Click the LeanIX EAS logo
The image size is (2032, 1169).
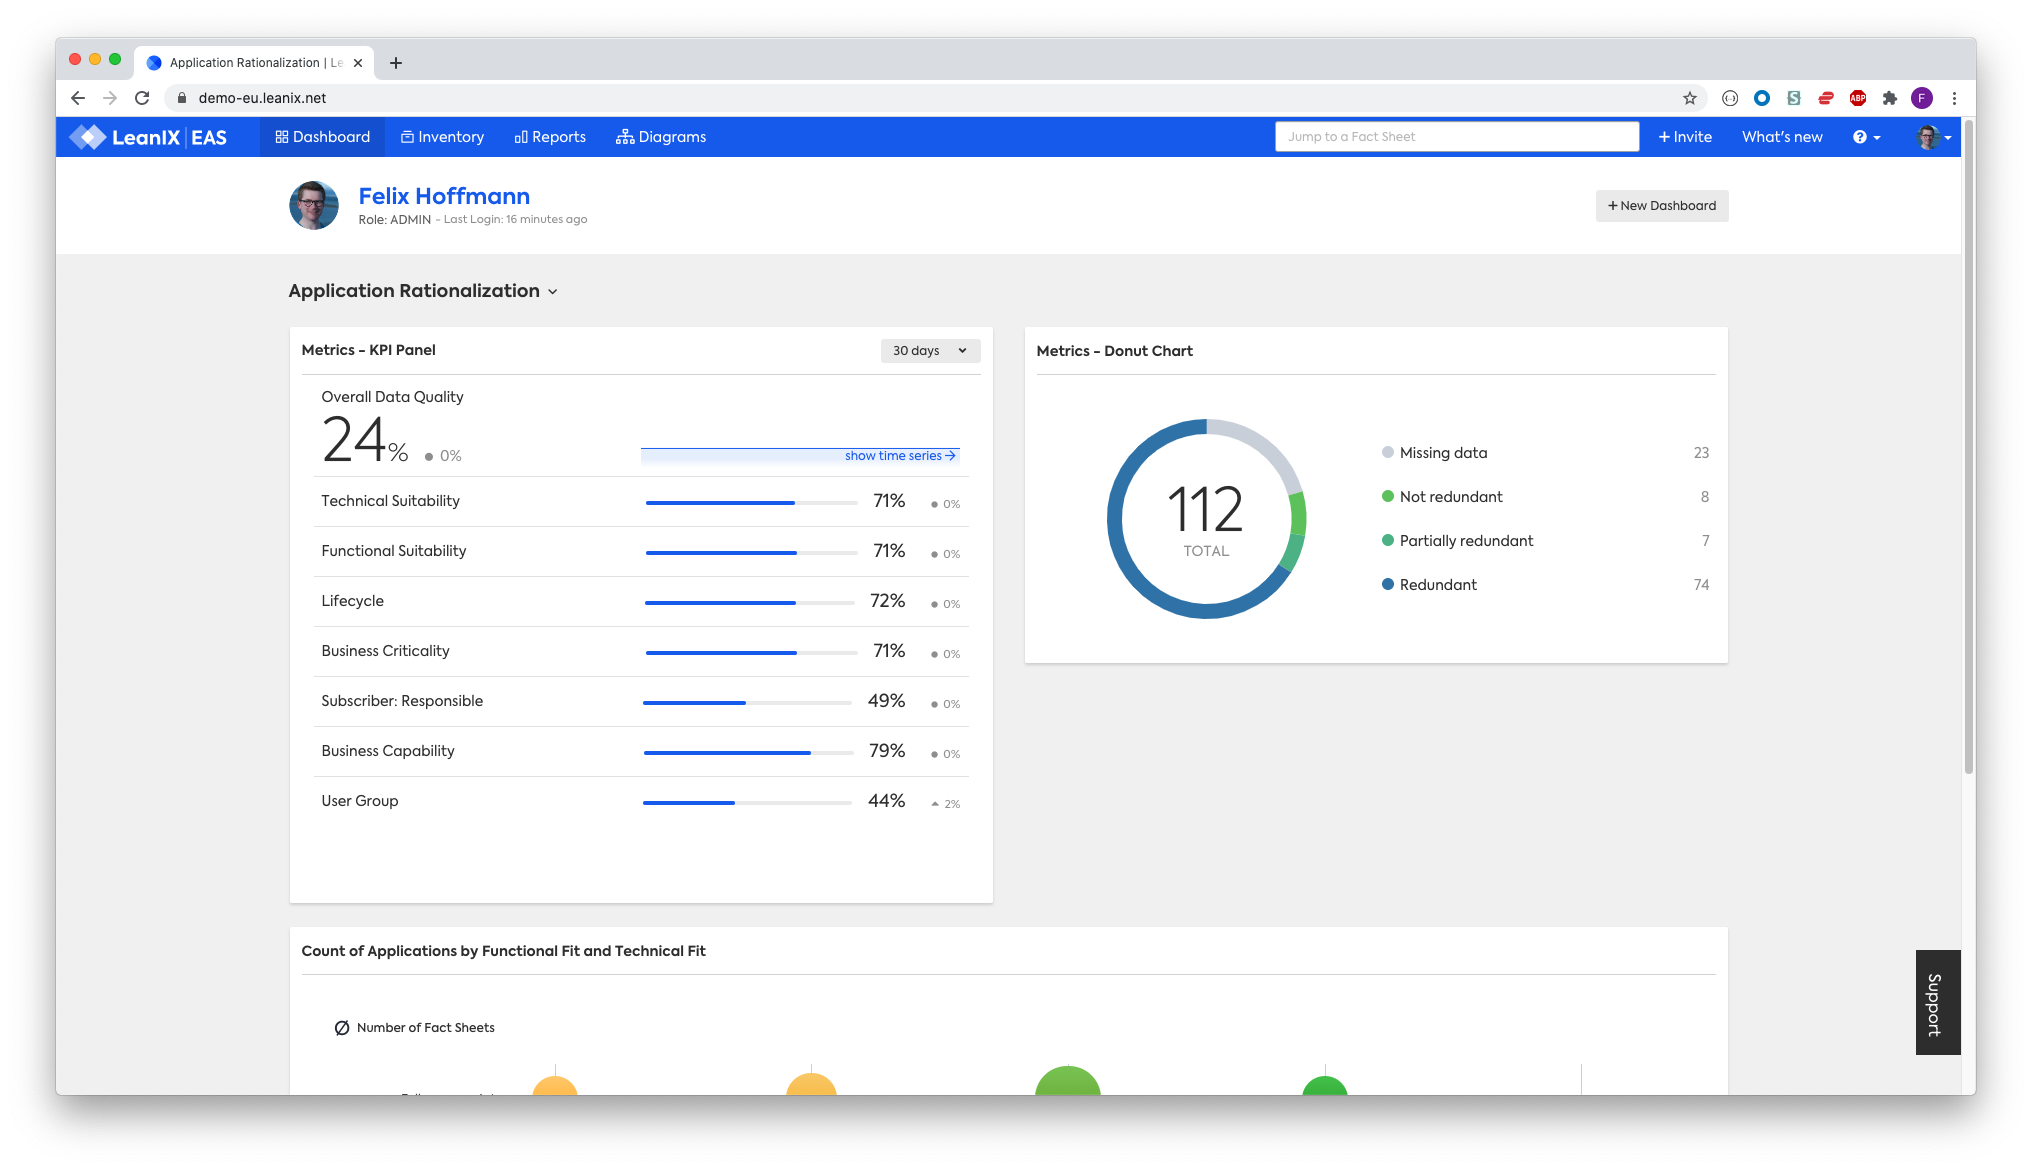(149, 137)
